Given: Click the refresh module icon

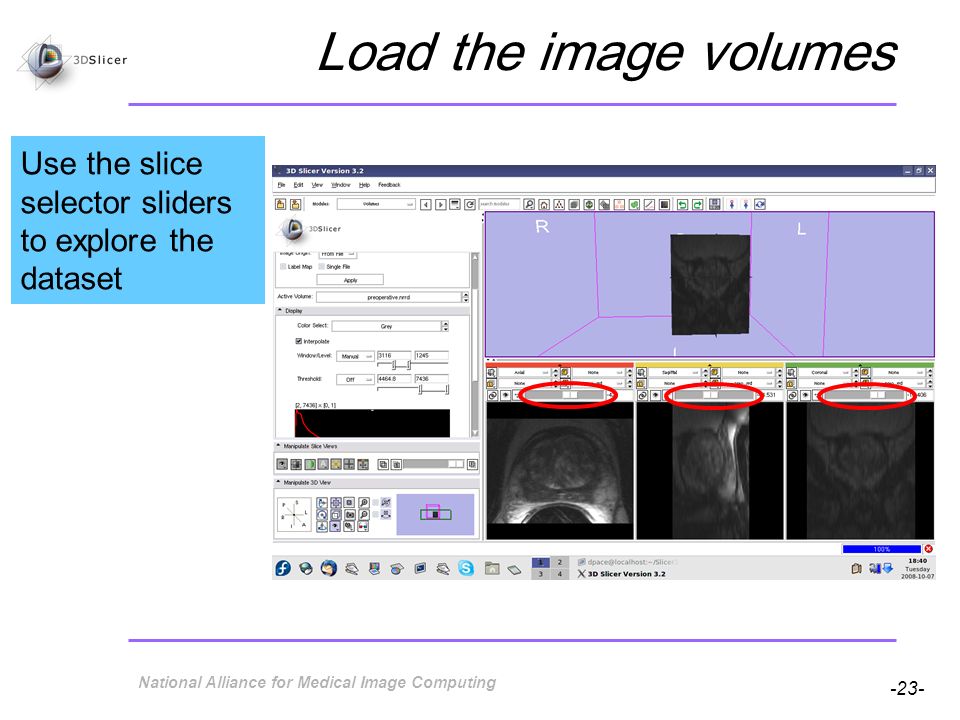Looking at the screenshot, I should pos(470,204).
